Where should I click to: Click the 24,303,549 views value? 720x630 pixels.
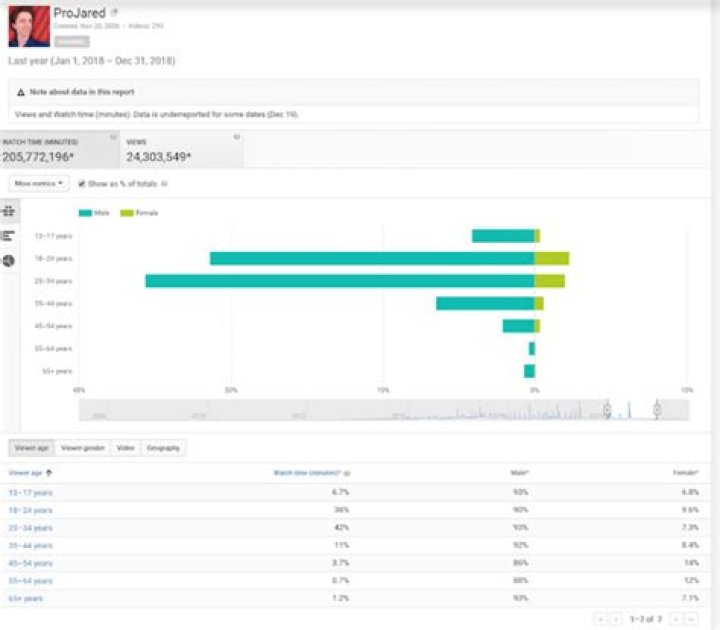tap(158, 157)
